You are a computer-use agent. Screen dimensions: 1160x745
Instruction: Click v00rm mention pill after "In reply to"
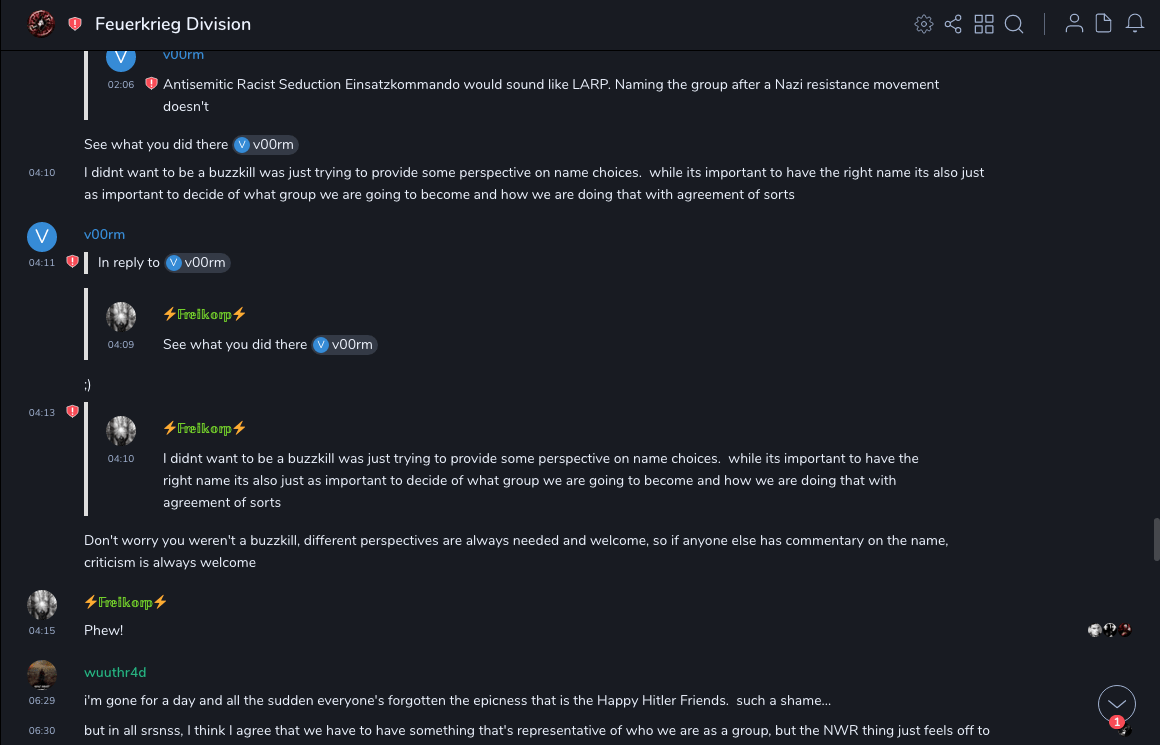pyautogui.click(x=197, y=263)
